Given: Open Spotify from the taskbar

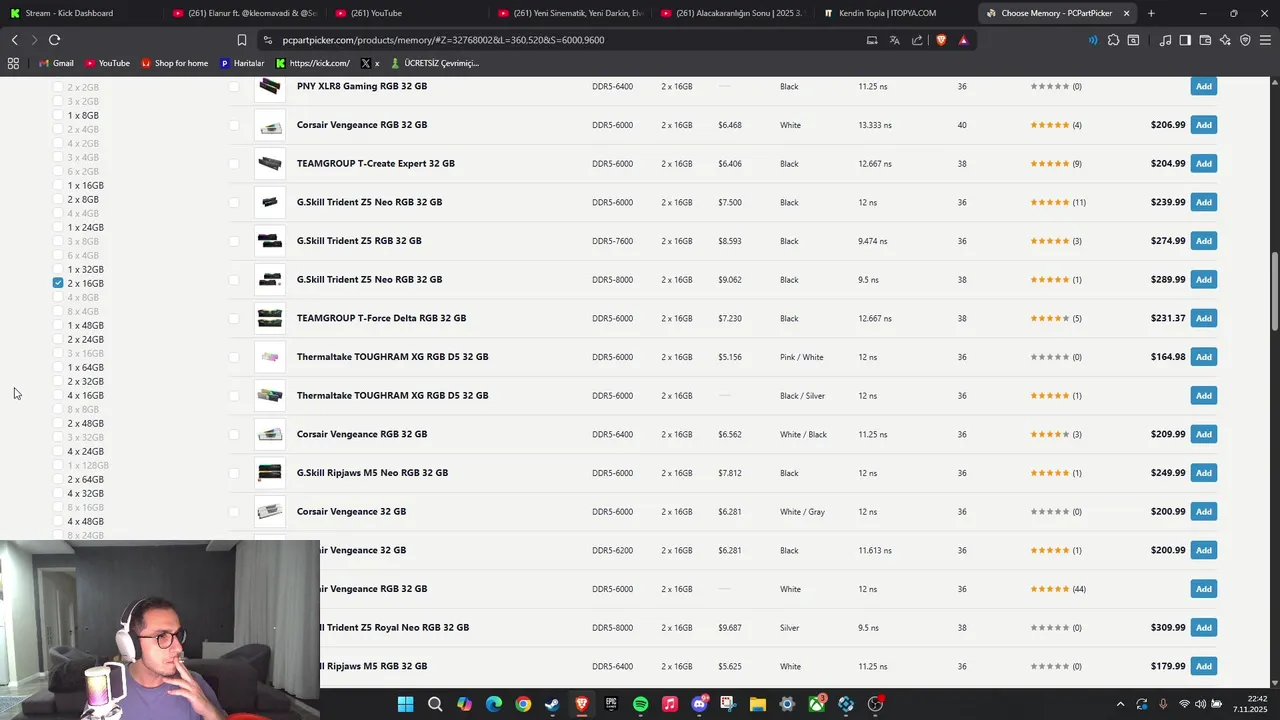Looking at the screenshot, I should pos(640,704).
